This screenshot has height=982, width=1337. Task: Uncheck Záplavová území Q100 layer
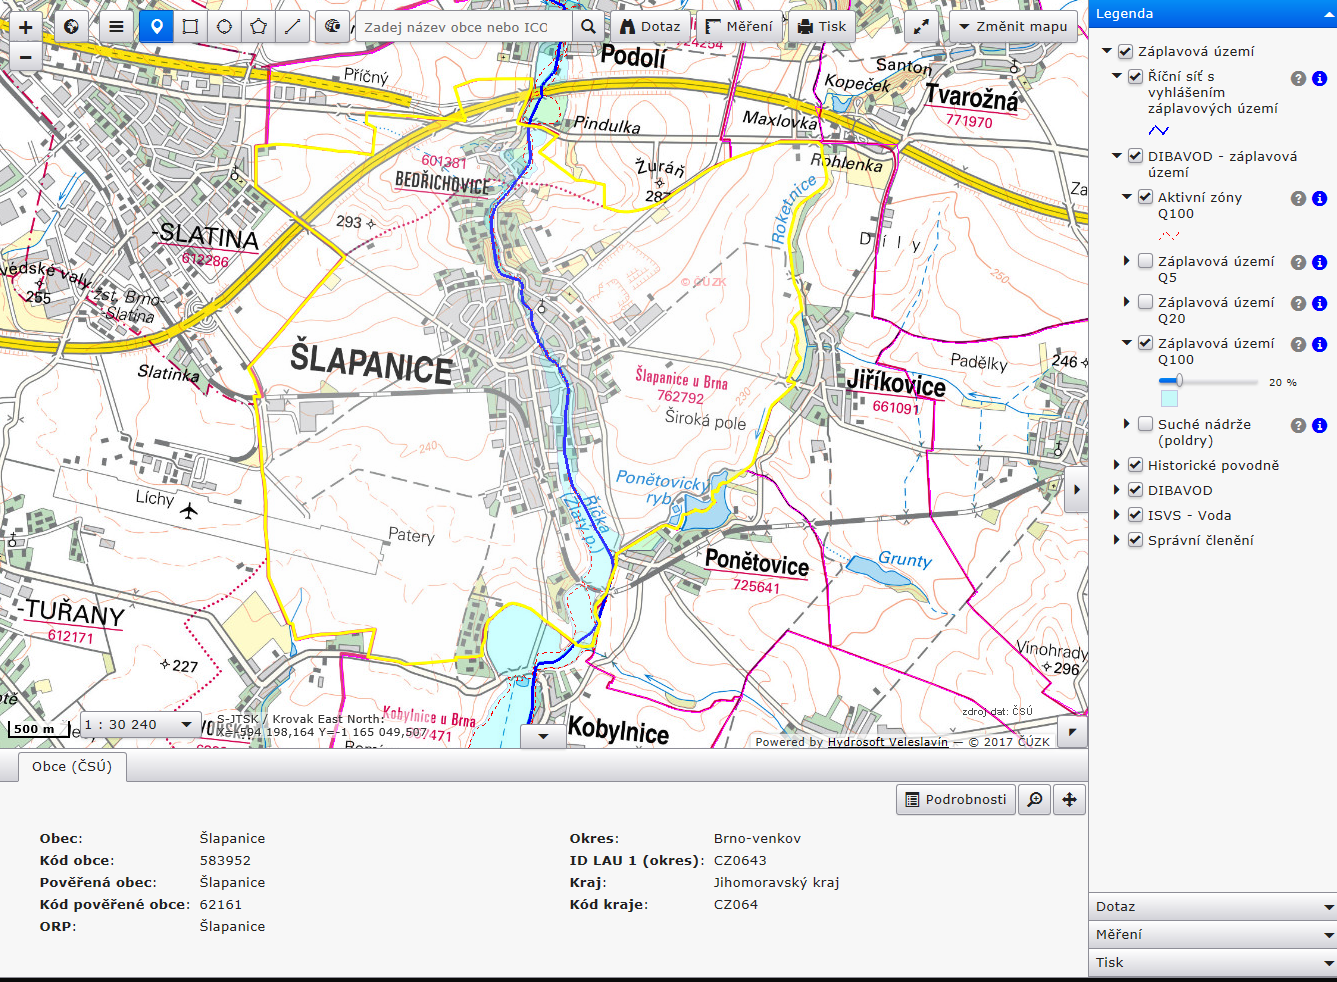click(1145, 343)
